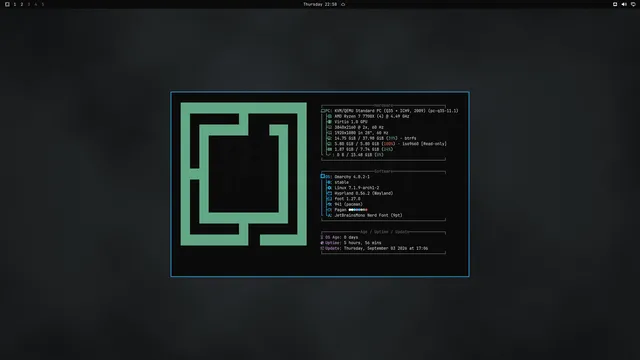Switch to workspace 4
This screenshot has height=360, width=640.
(x=36, y=4)
